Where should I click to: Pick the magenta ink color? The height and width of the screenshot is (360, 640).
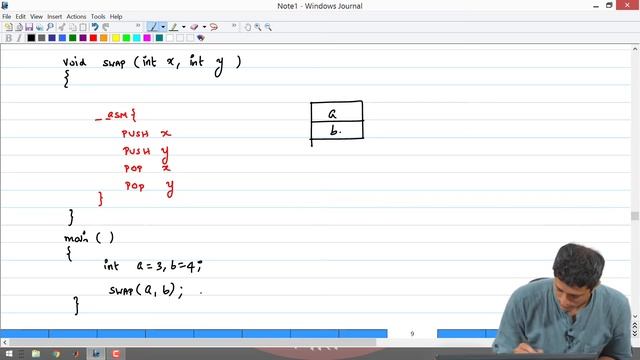coord(147,38)
